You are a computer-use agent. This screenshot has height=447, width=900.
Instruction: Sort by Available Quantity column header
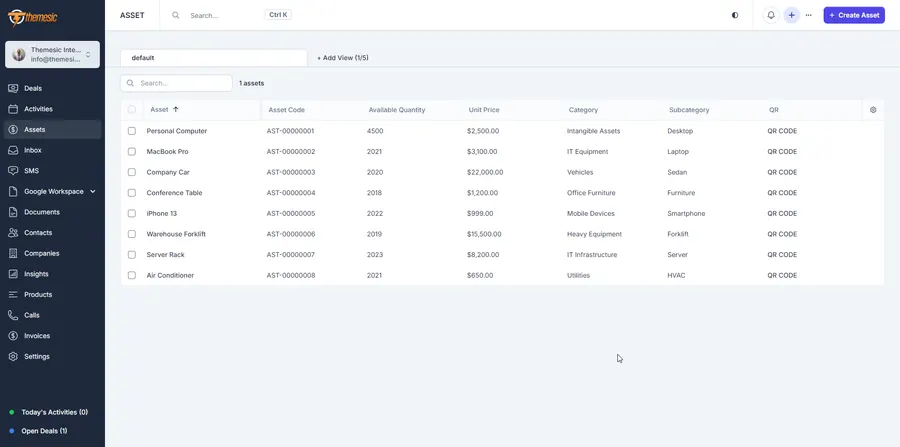point(397,110)
